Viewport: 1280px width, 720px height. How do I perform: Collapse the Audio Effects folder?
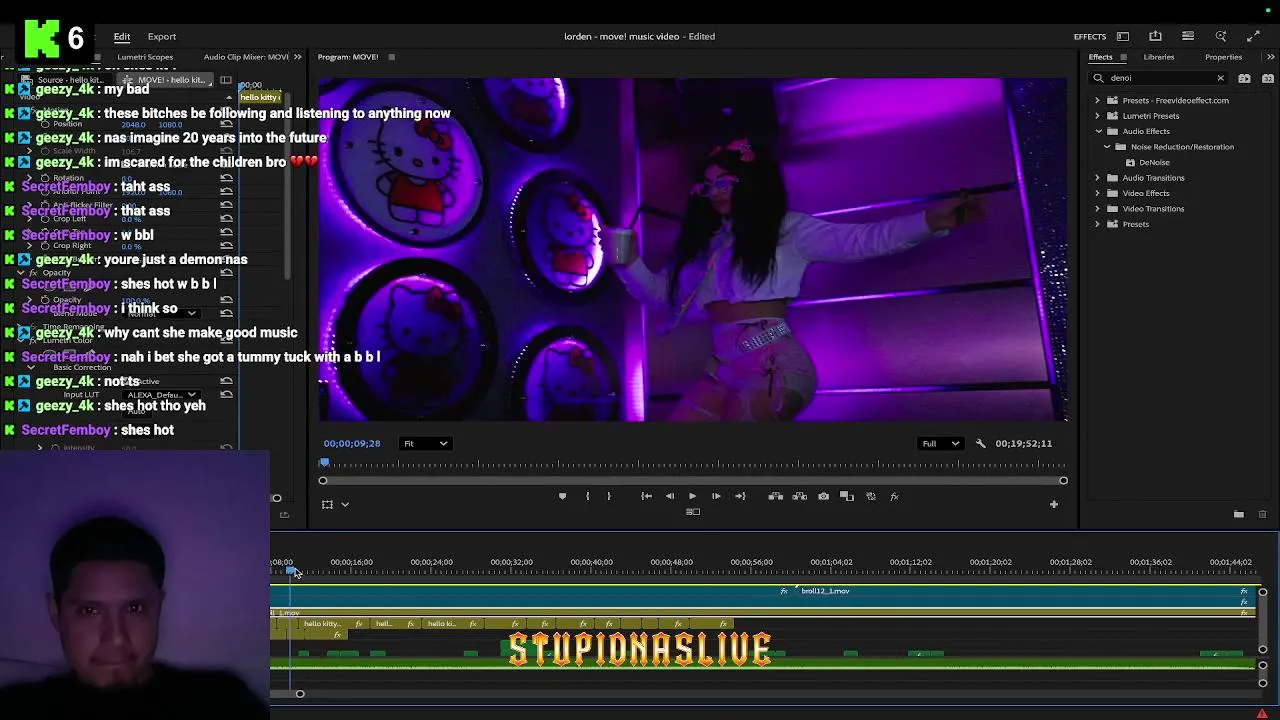[1098, 131]
